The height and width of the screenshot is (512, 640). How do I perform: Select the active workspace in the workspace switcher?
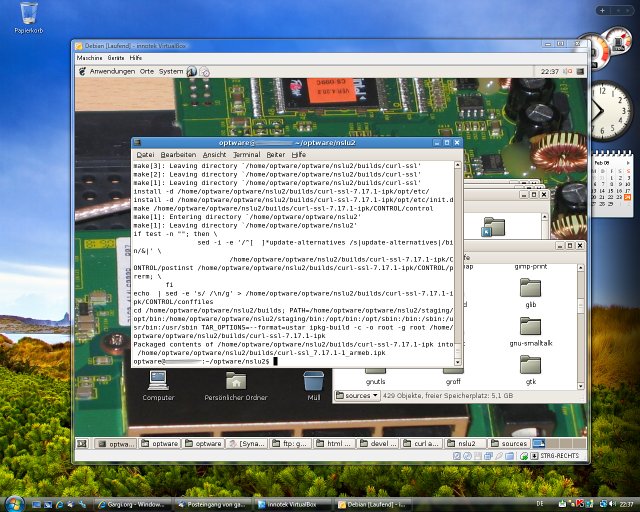[539, 443]
